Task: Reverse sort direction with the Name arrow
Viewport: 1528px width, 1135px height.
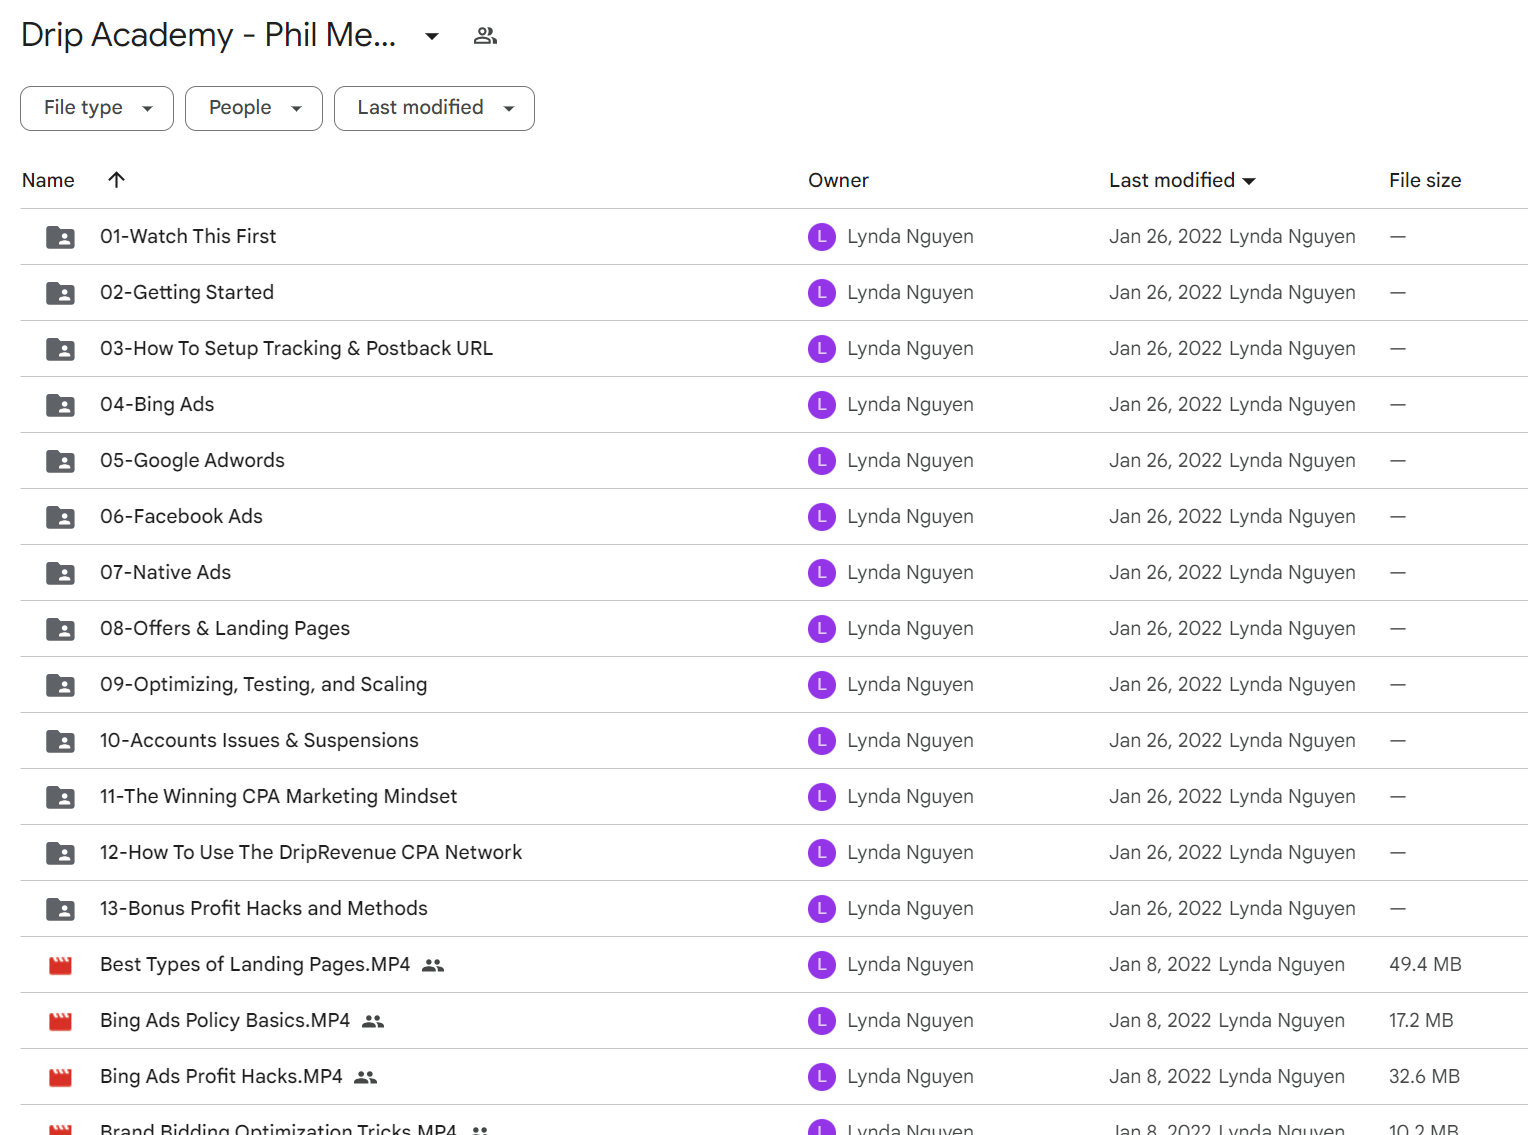Action: click(116, 180)
